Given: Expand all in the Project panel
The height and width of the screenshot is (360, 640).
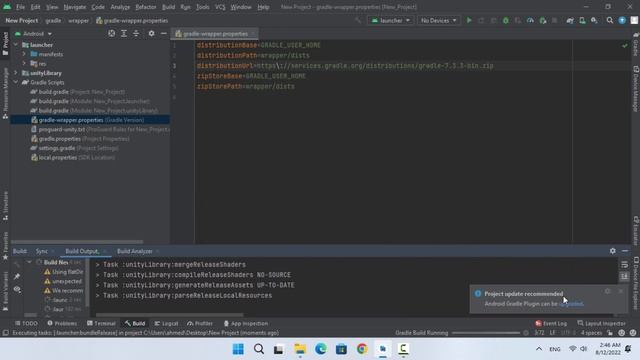Looking at the screenshot, I should (124, 33).
